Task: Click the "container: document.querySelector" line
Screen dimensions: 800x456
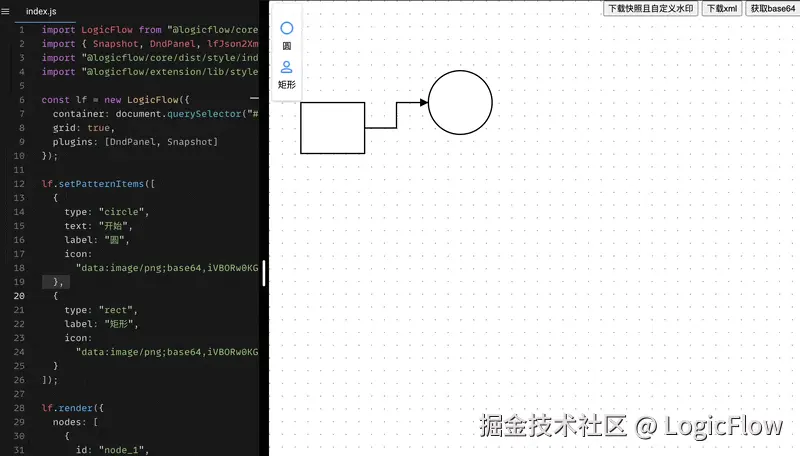Action: click(x=156, y=113)
